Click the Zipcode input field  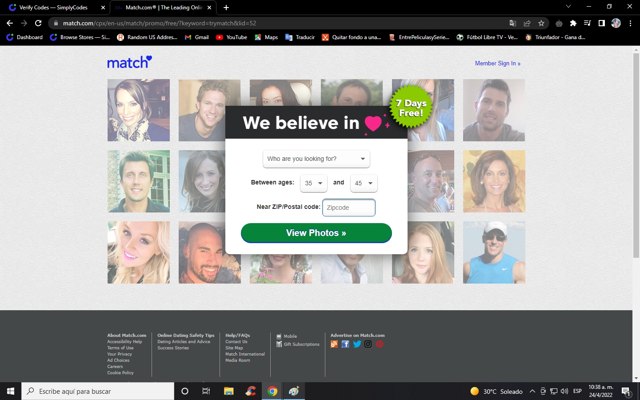(349, 207)
